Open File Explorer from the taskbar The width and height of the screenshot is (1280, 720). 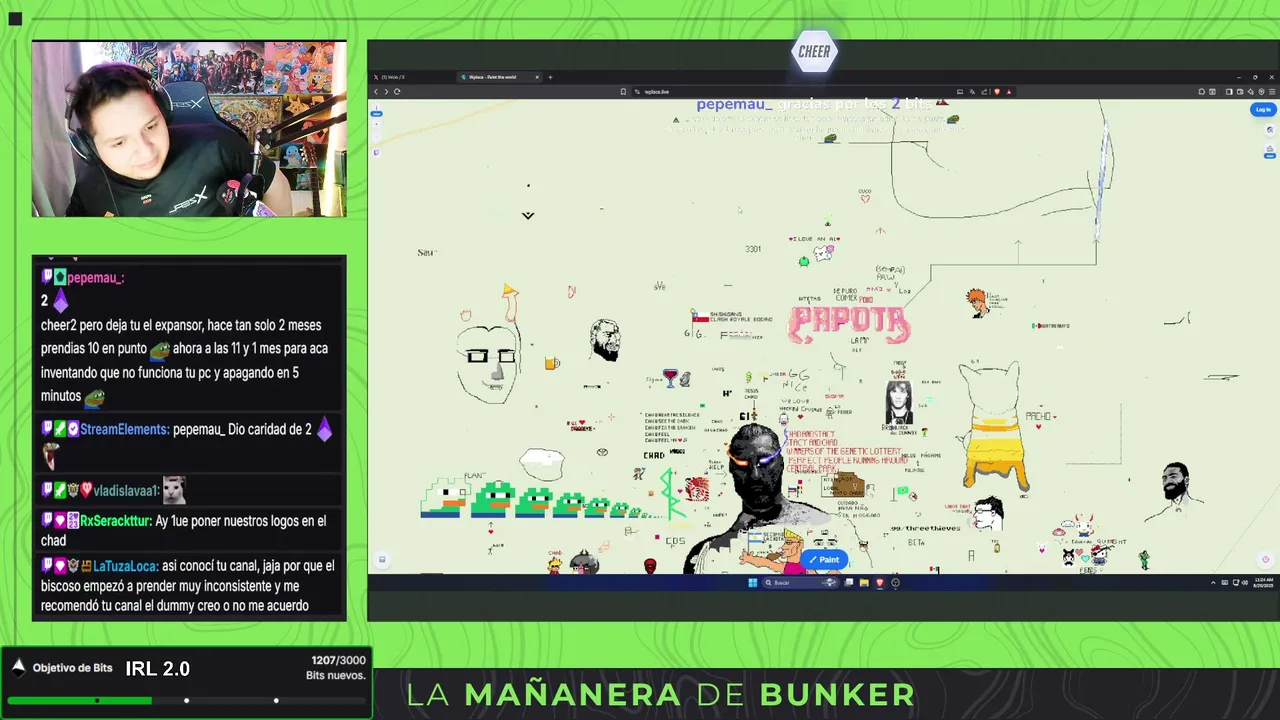(864, 583)
